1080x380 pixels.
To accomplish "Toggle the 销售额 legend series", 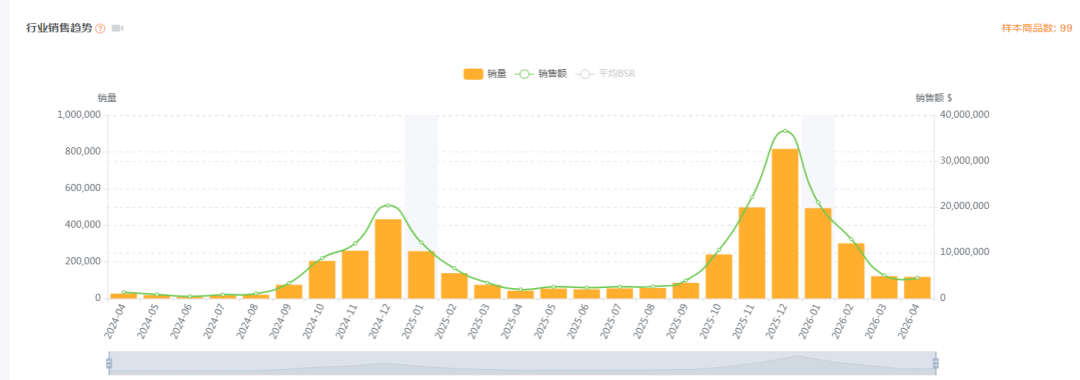I will coord(541,74).
